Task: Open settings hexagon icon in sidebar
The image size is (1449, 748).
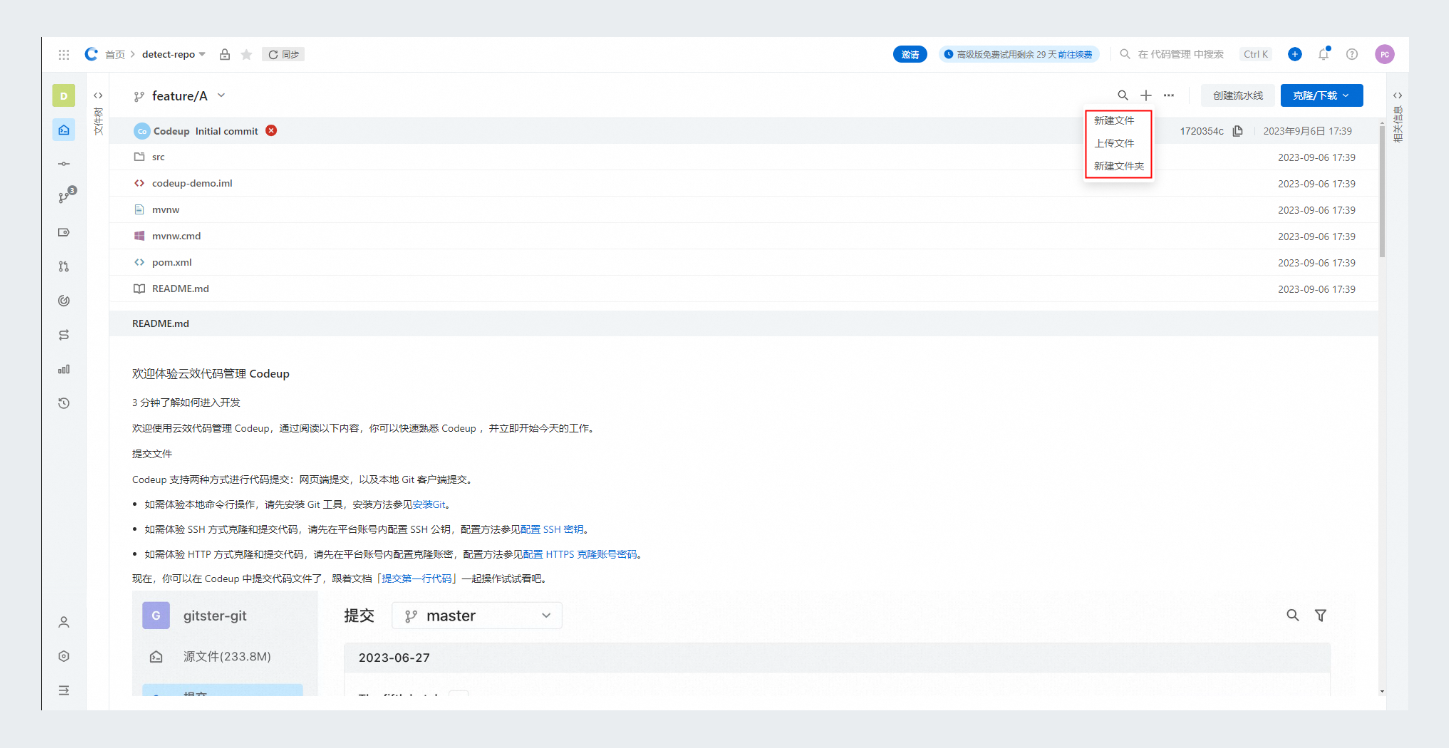Action: (64, 656)
